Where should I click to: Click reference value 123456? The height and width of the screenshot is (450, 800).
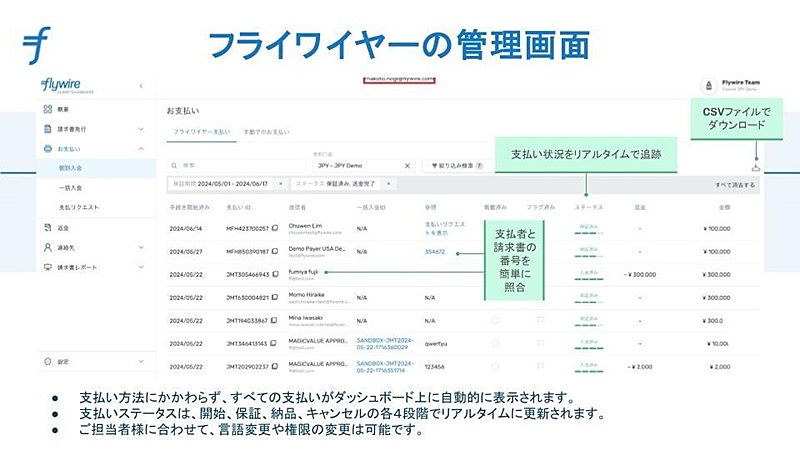(434, 366)
